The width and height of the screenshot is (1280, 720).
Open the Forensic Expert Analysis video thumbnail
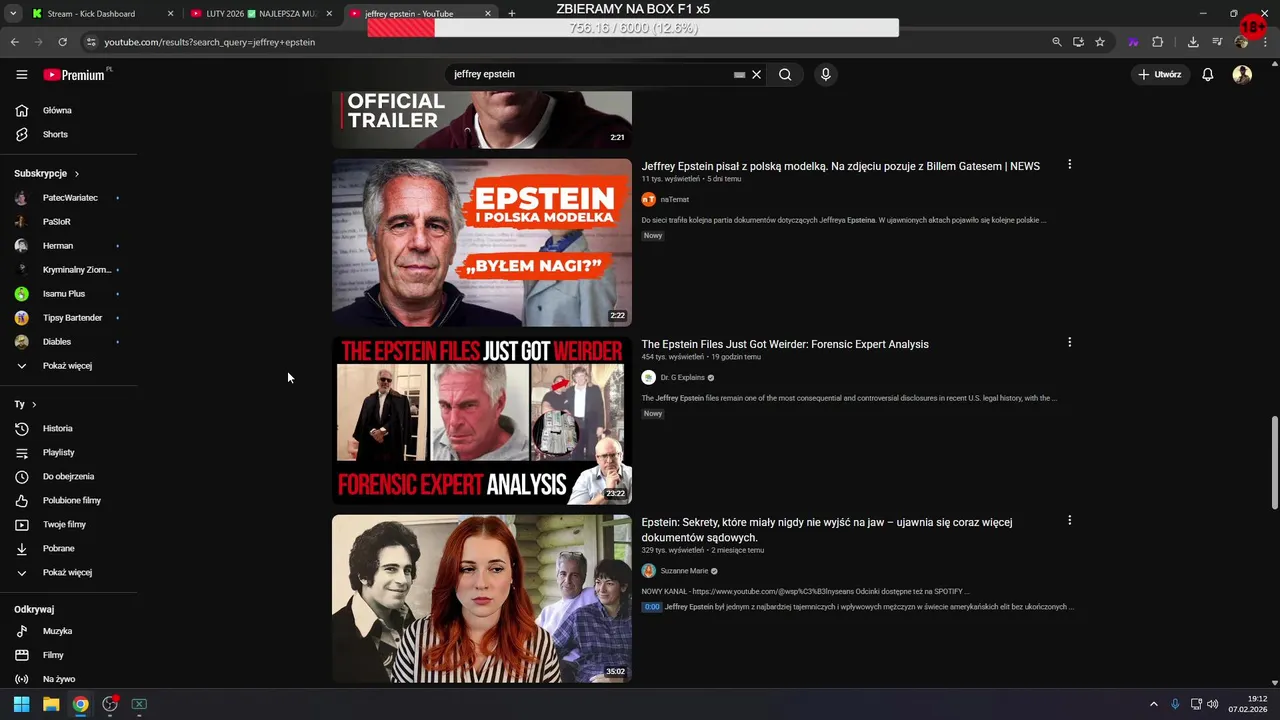[x=482, y=420]
